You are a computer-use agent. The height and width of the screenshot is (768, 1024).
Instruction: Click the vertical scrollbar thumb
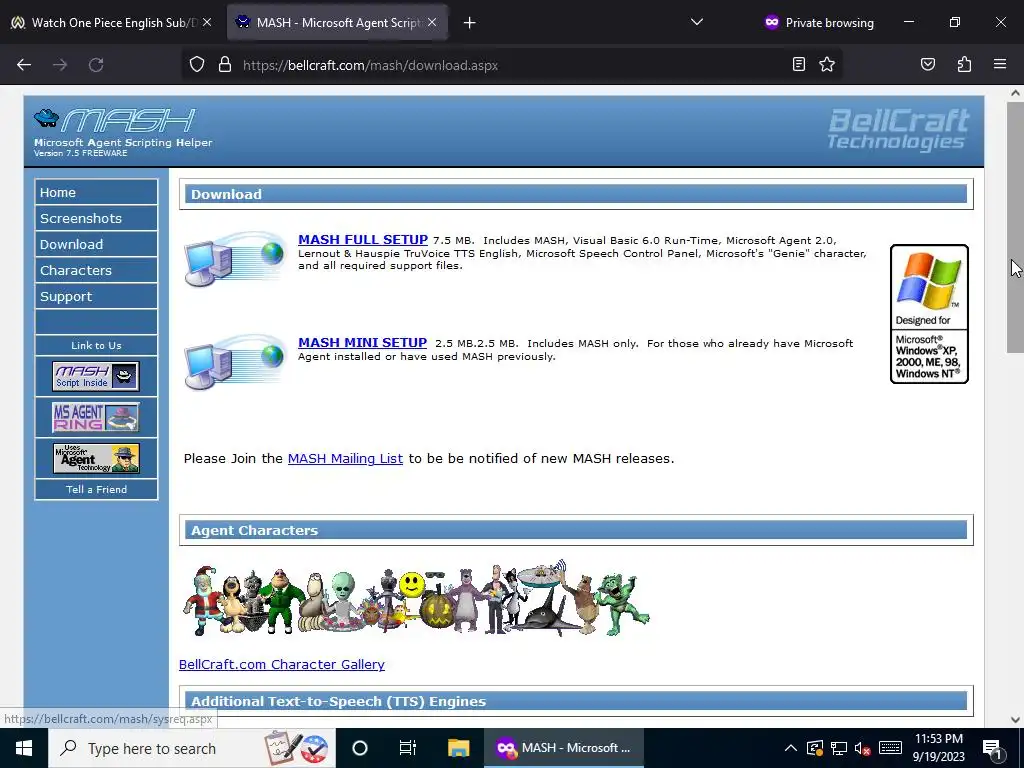click(x=1015, y=227)
